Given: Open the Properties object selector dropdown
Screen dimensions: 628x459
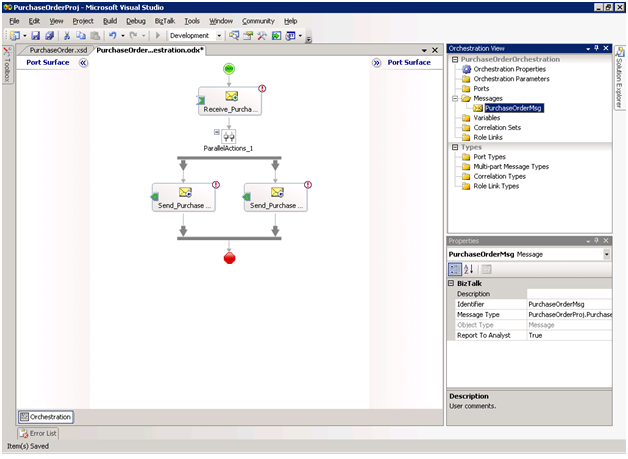Looking at the screenshot, I should 607,254.
